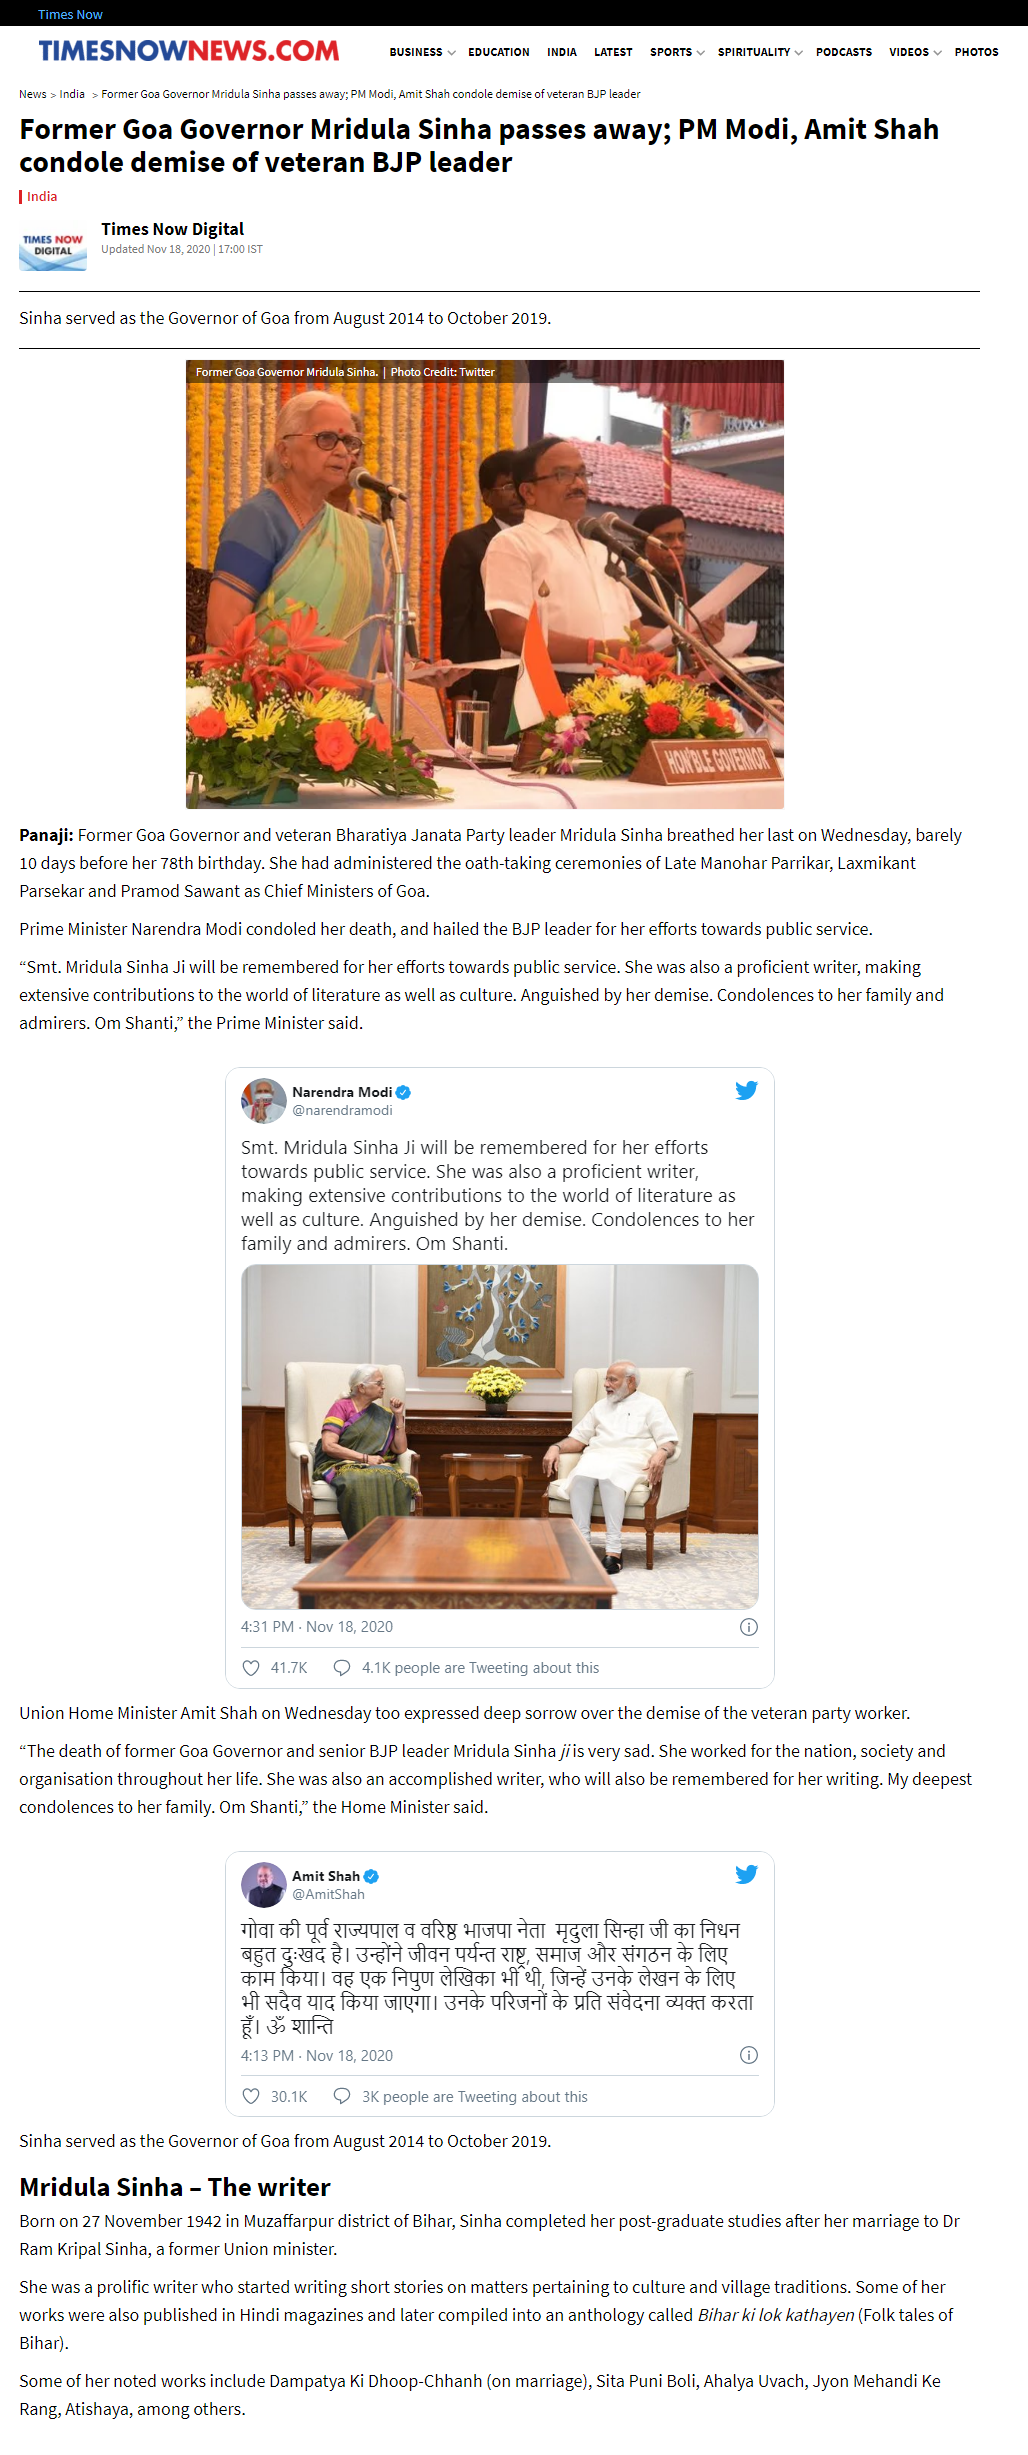Viewport: 1028px width, 2455px height.
Task: Click the India breadcrumb link
Action: [x=72, y=94]
